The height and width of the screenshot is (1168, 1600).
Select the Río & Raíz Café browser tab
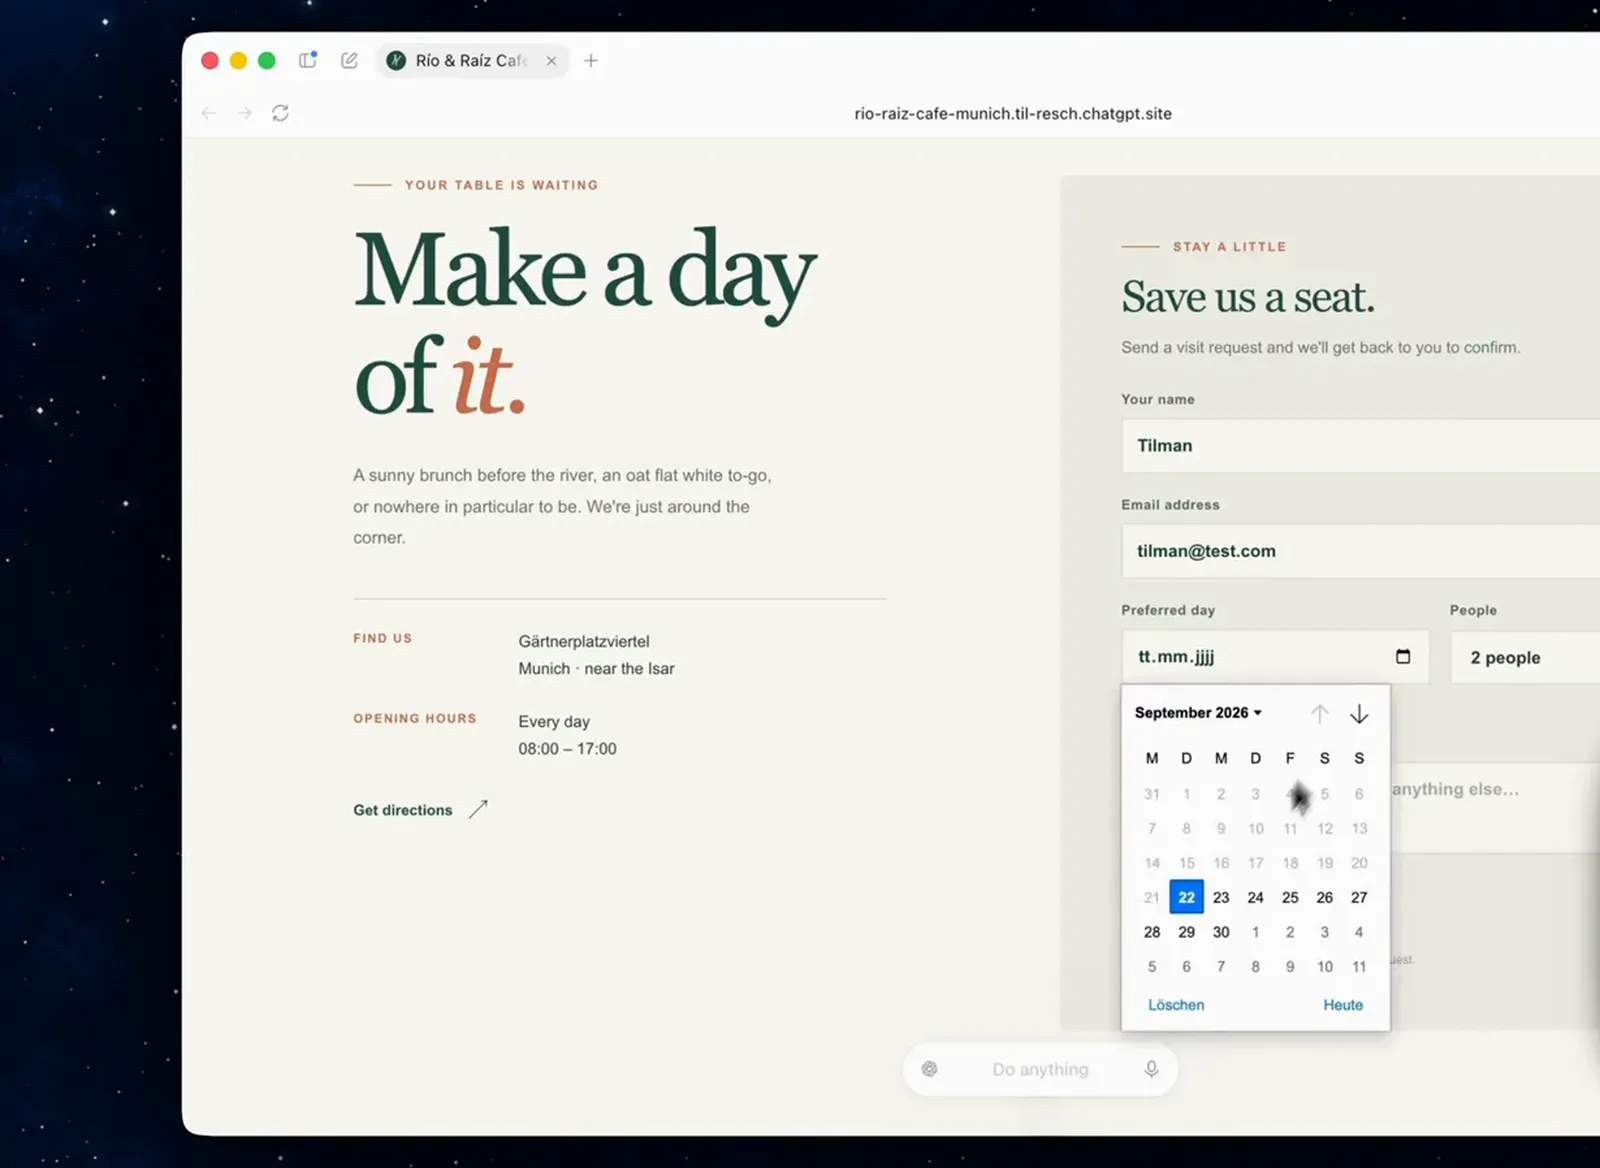click(472, 61)
